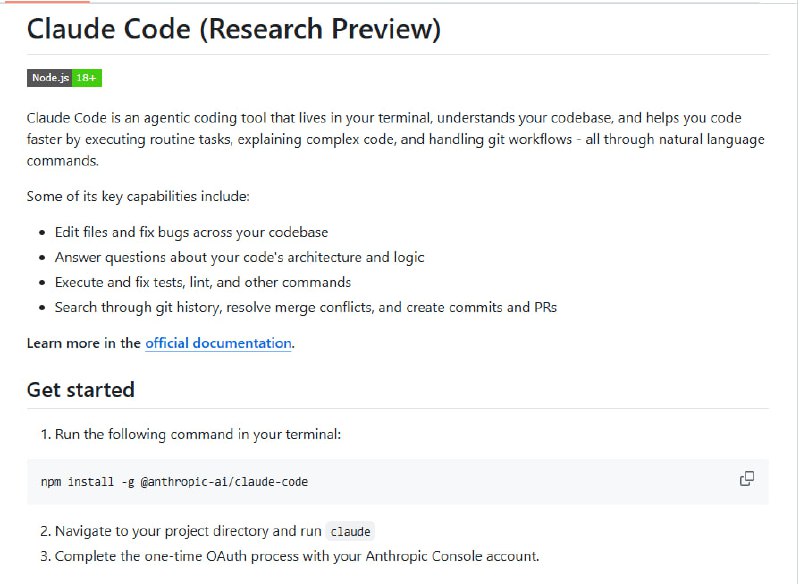Click the inline claude code snippet

click(x=350, y=532)
